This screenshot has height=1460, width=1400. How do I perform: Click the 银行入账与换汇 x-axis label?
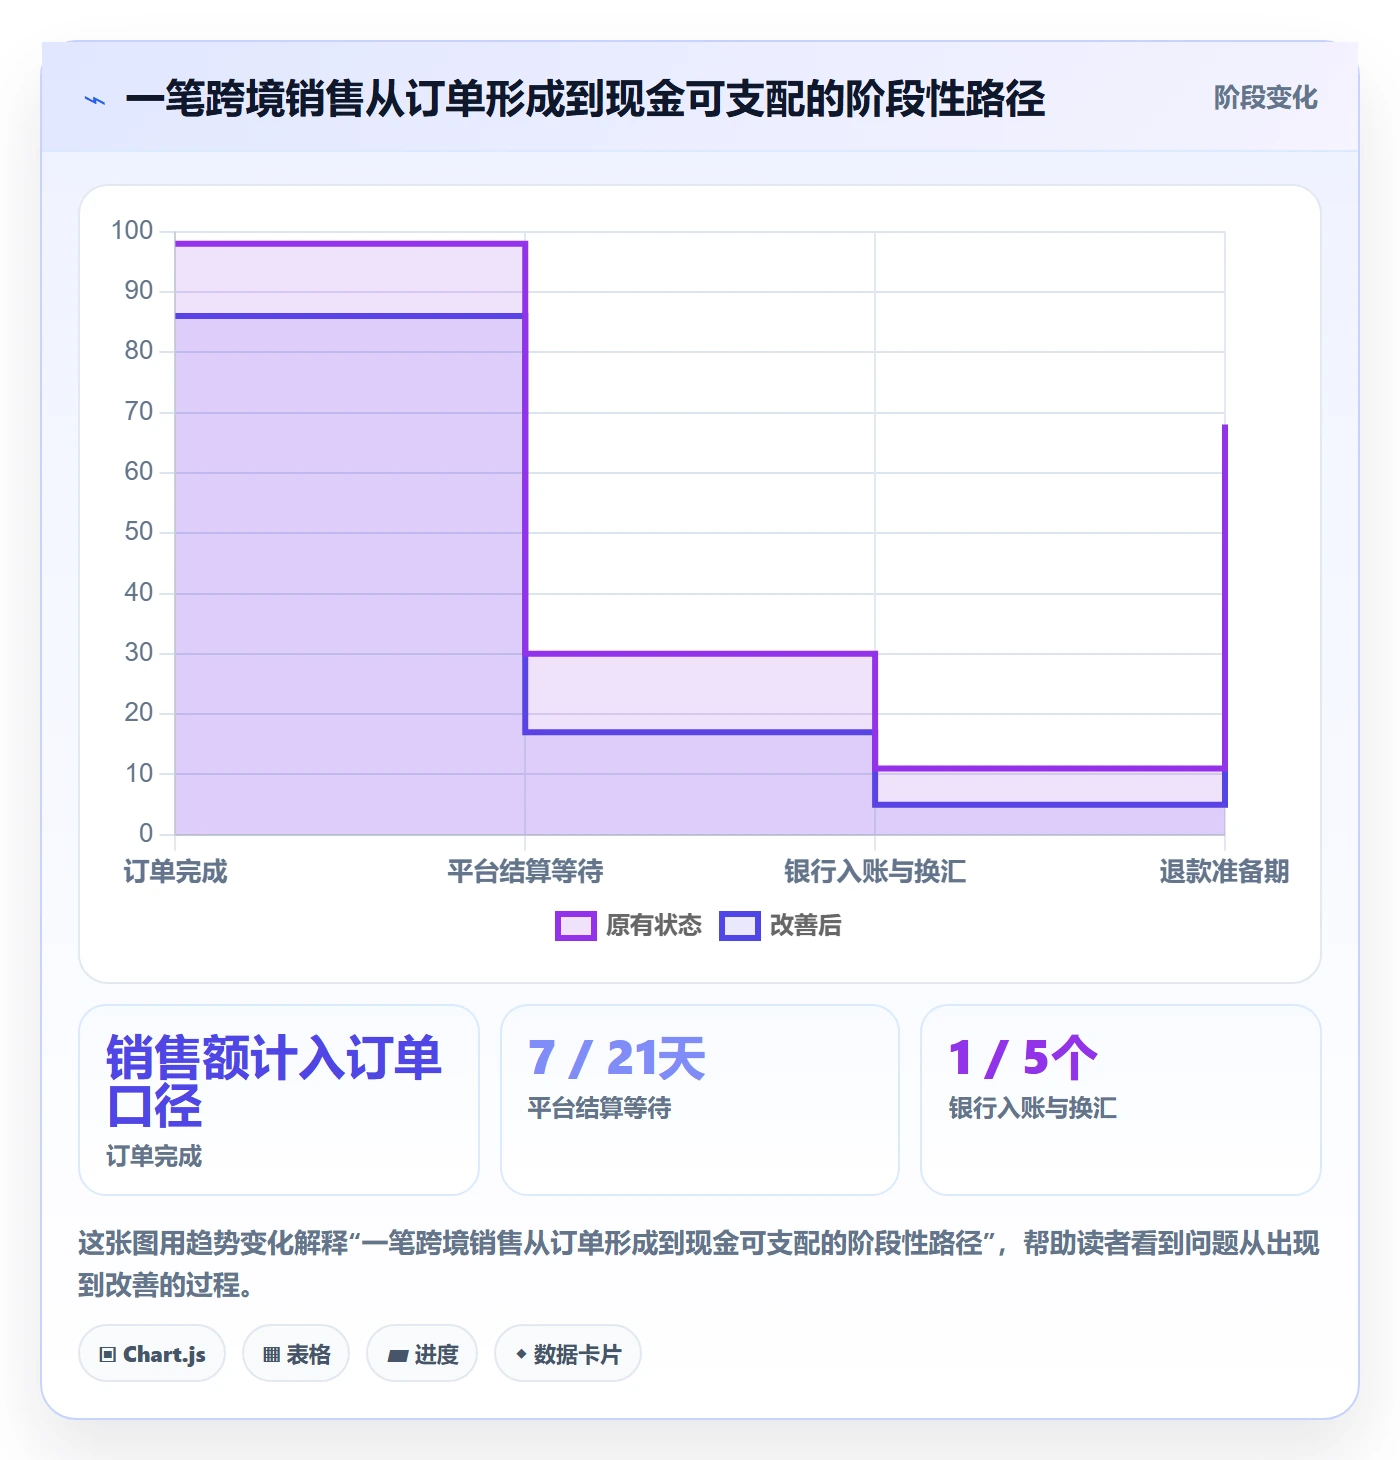pyautogui.click(x=875, y=872)
